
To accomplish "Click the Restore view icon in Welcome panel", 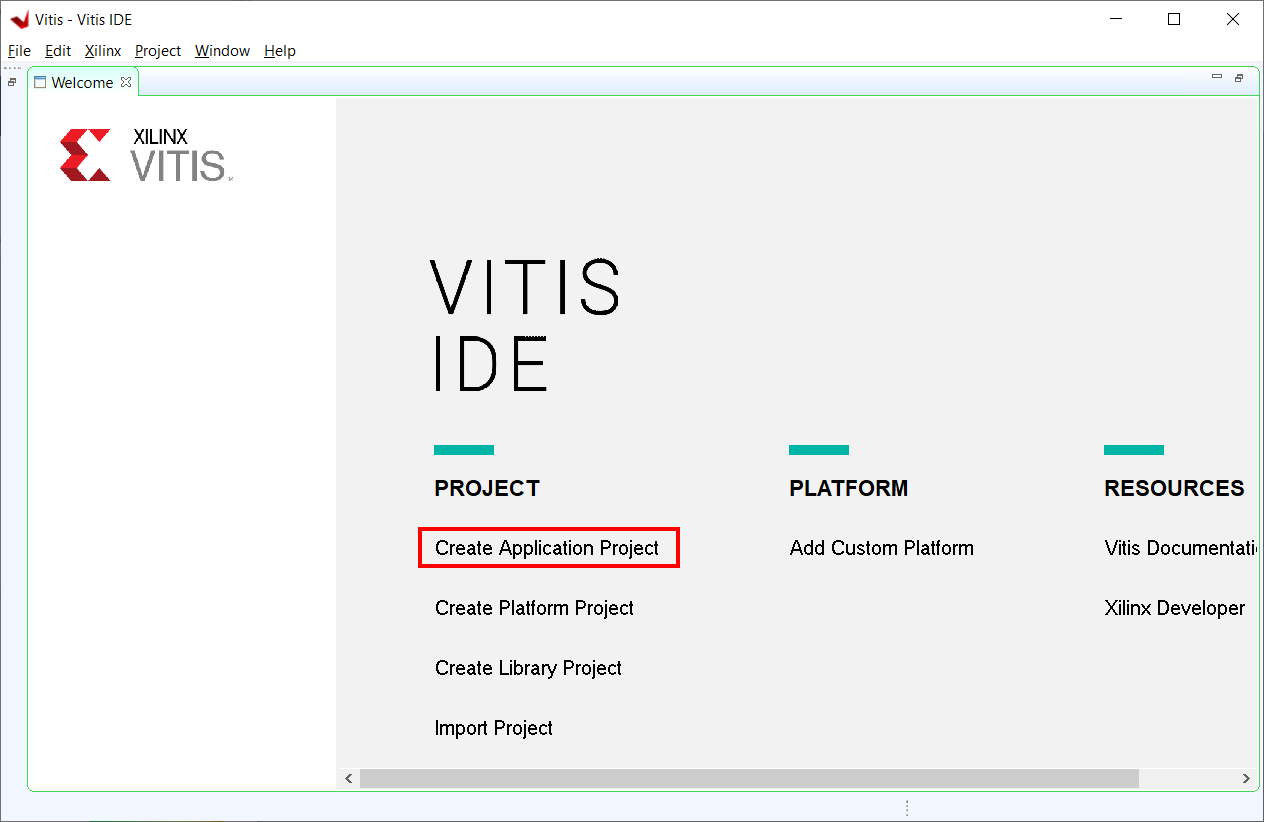I will pos(1239,77).
